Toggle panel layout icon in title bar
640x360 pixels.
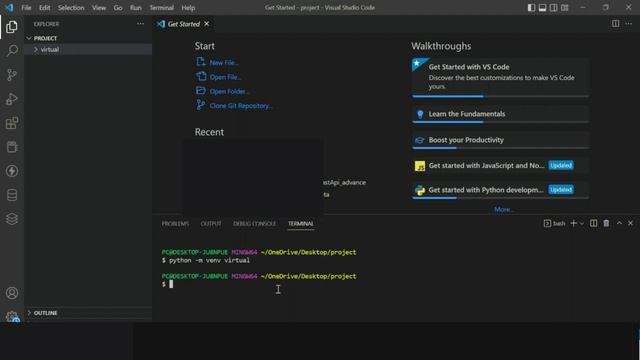[x=542, y=7]
